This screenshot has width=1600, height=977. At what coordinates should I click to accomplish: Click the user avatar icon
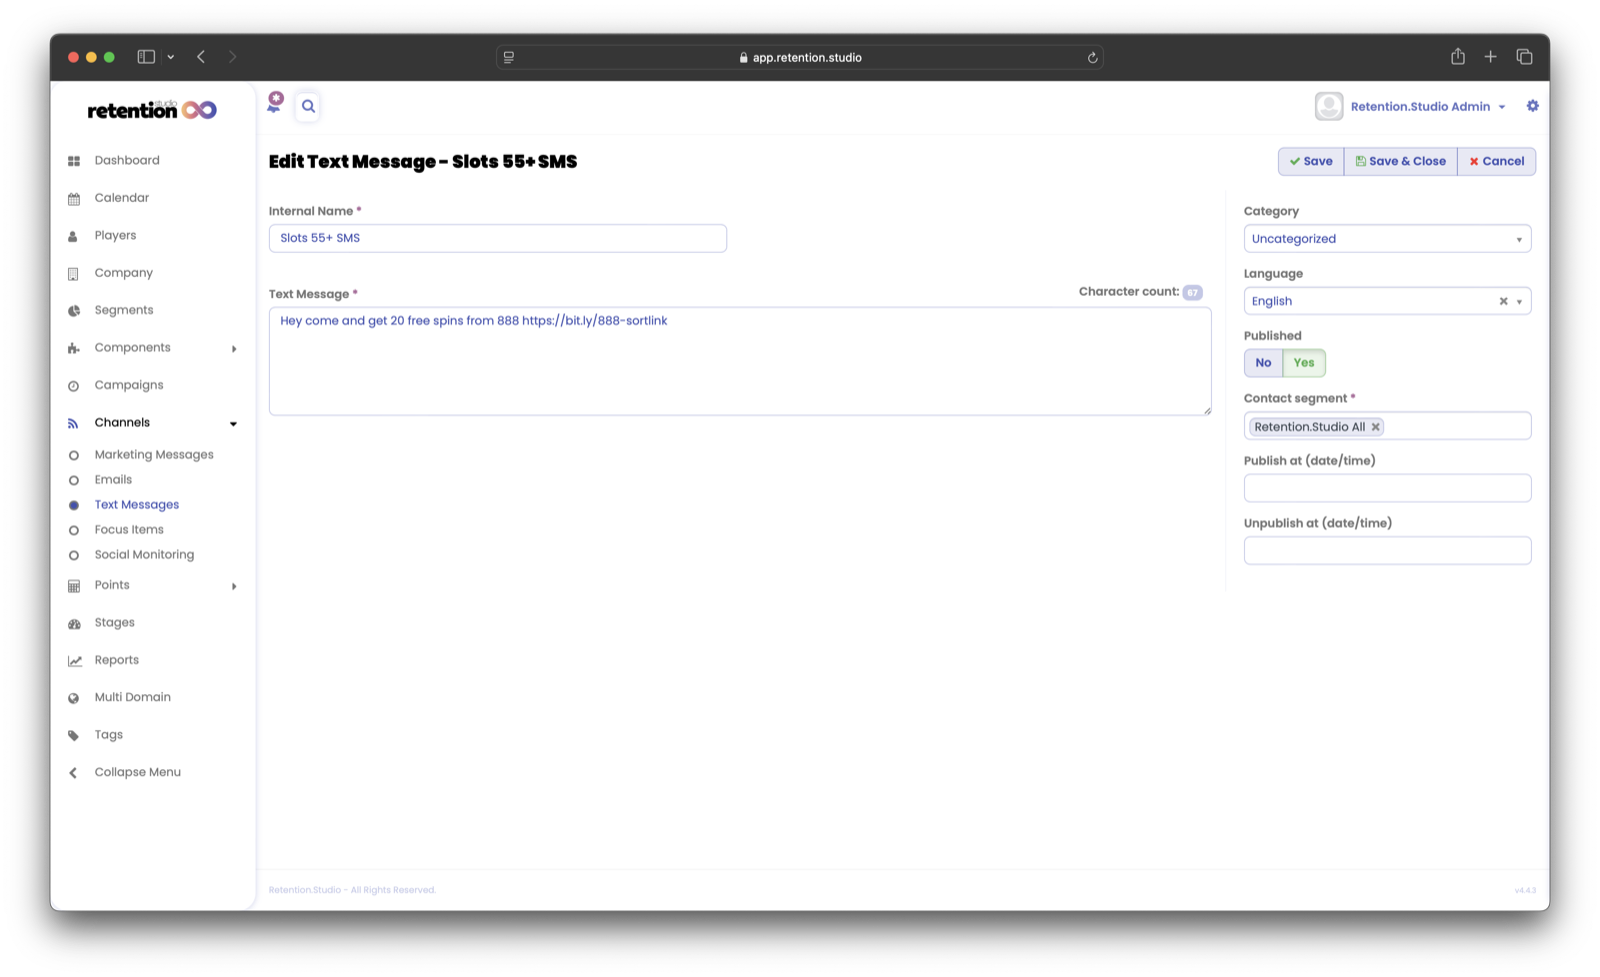1329,106
